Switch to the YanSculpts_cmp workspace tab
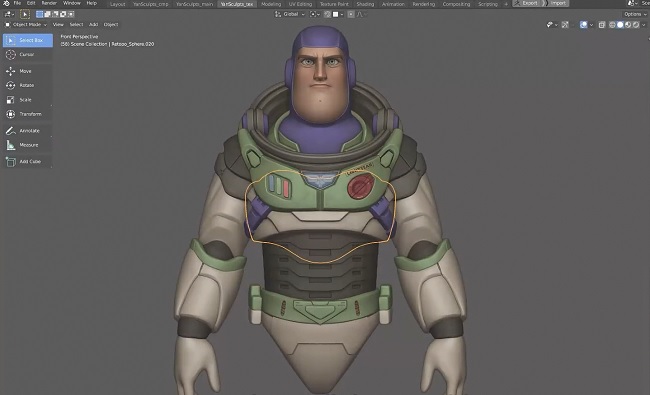 coord(150,4)
